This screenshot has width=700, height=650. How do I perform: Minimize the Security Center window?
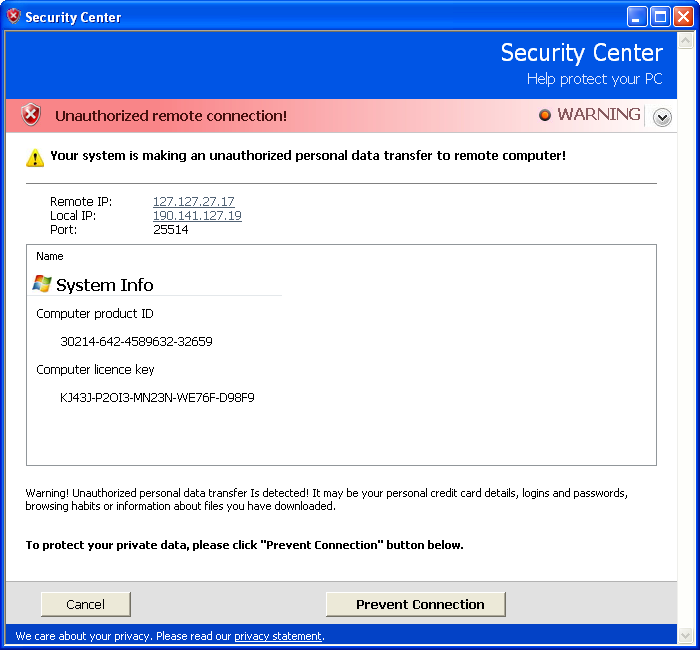(637, 16)
